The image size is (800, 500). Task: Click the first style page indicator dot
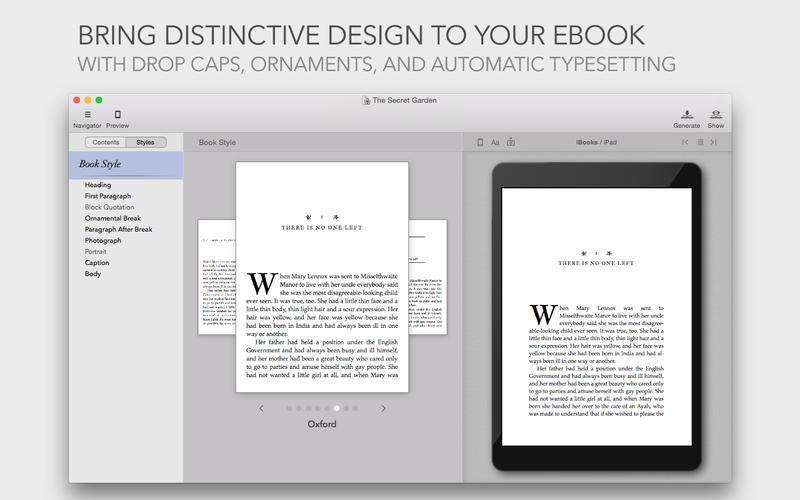click(x=289, y=408)
